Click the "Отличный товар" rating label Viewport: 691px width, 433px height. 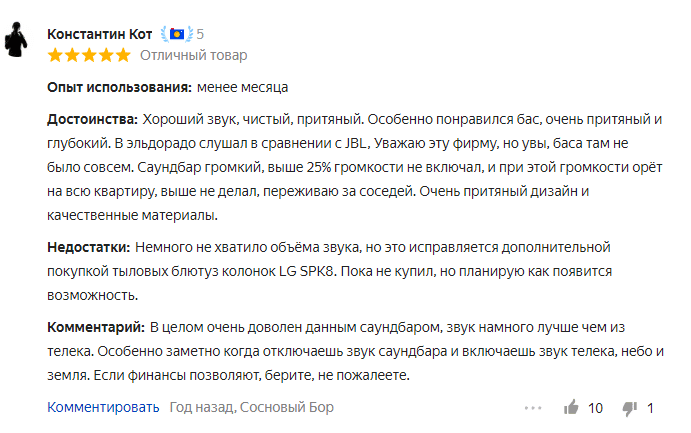click(193, 56)
